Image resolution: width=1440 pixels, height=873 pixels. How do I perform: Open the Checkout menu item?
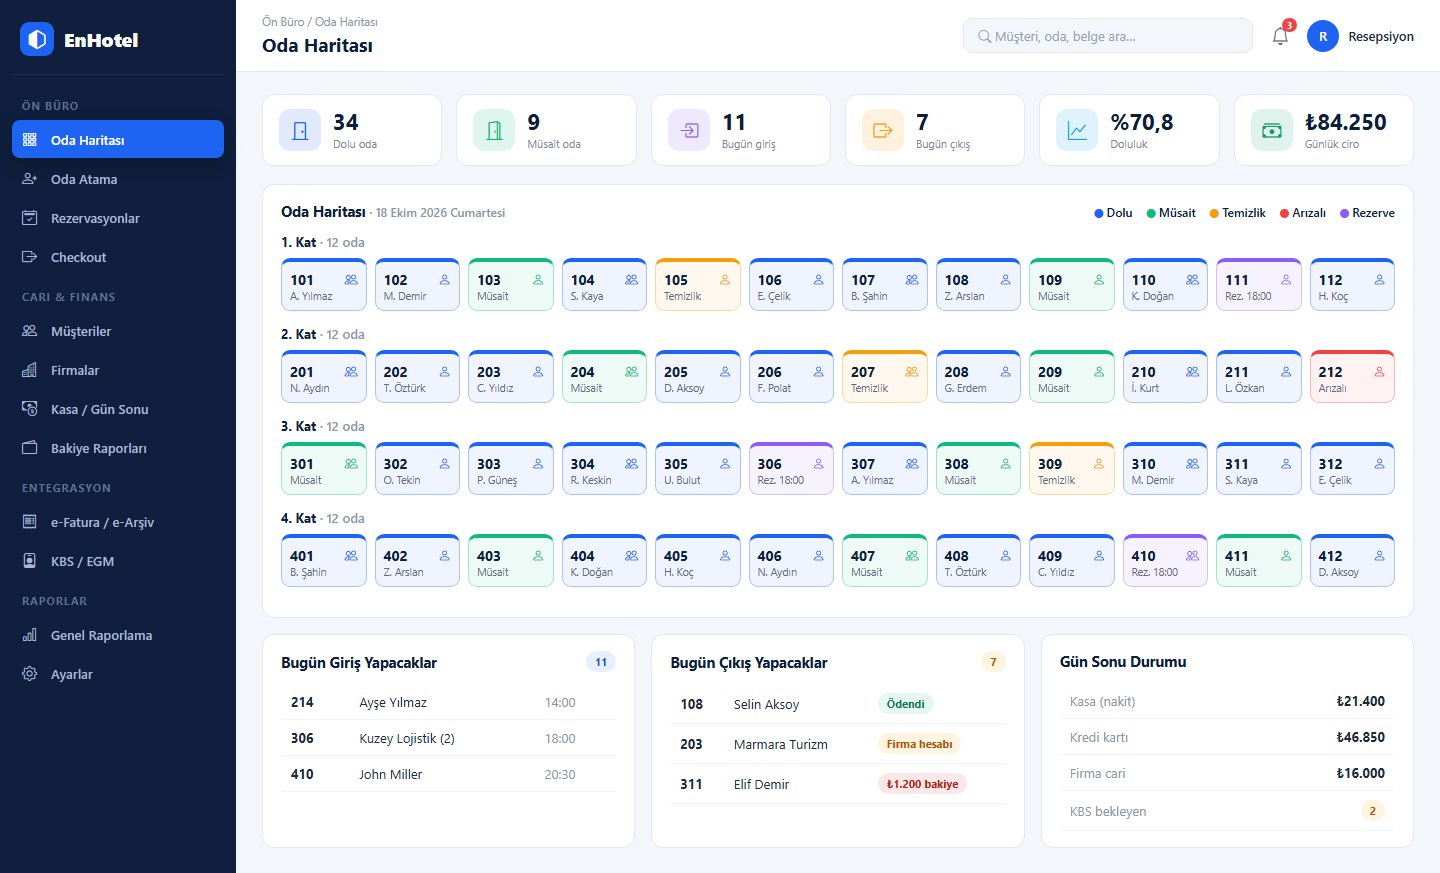click(x=118, y=257)
